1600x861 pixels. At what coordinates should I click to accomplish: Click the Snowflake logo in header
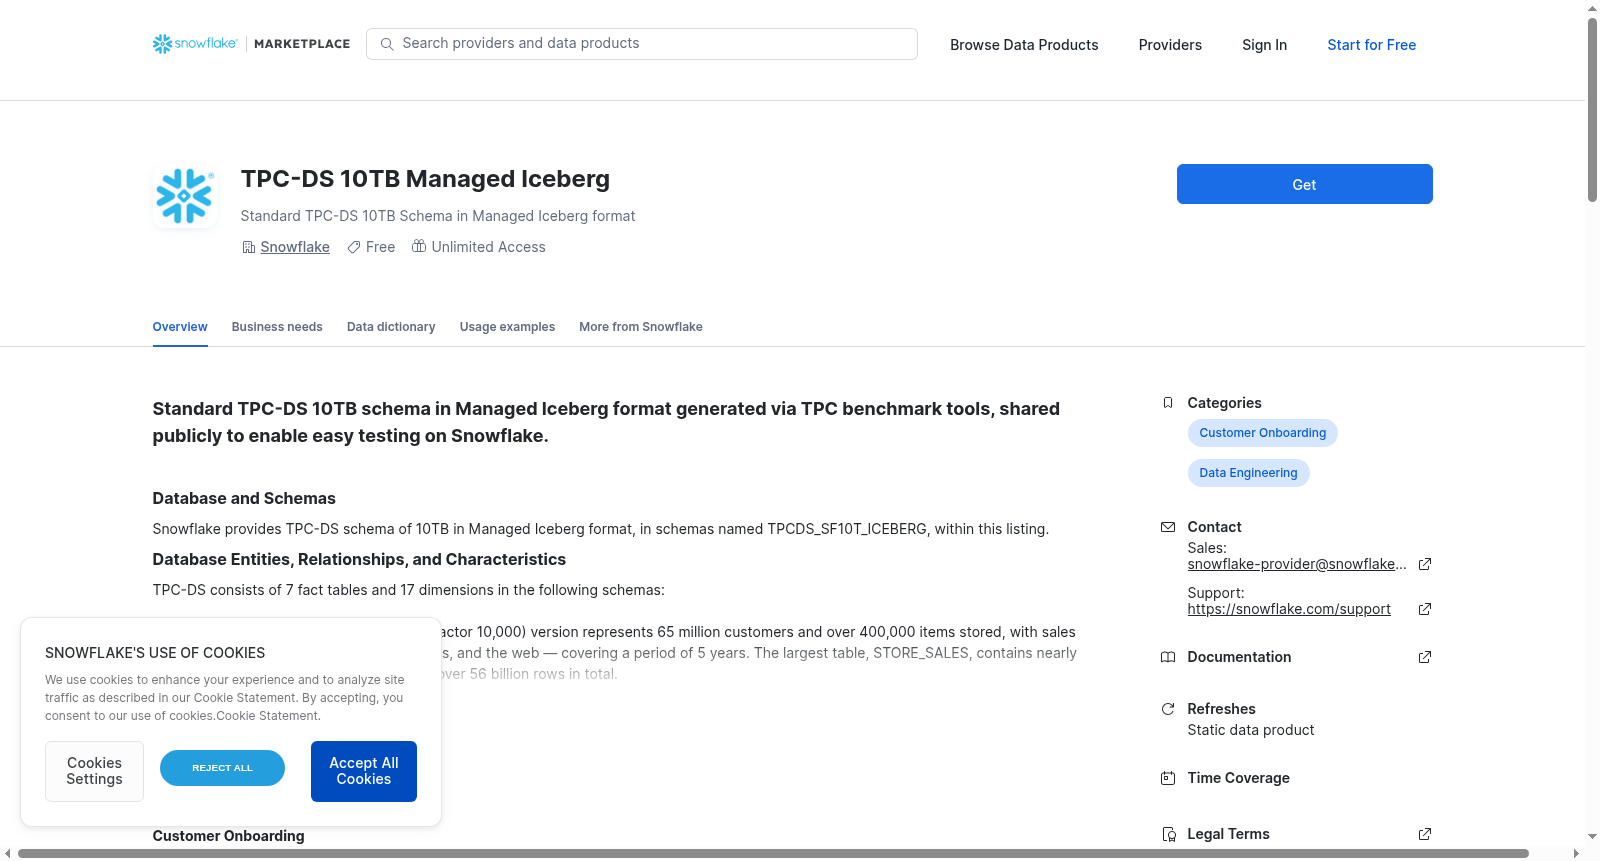[195, 44]
